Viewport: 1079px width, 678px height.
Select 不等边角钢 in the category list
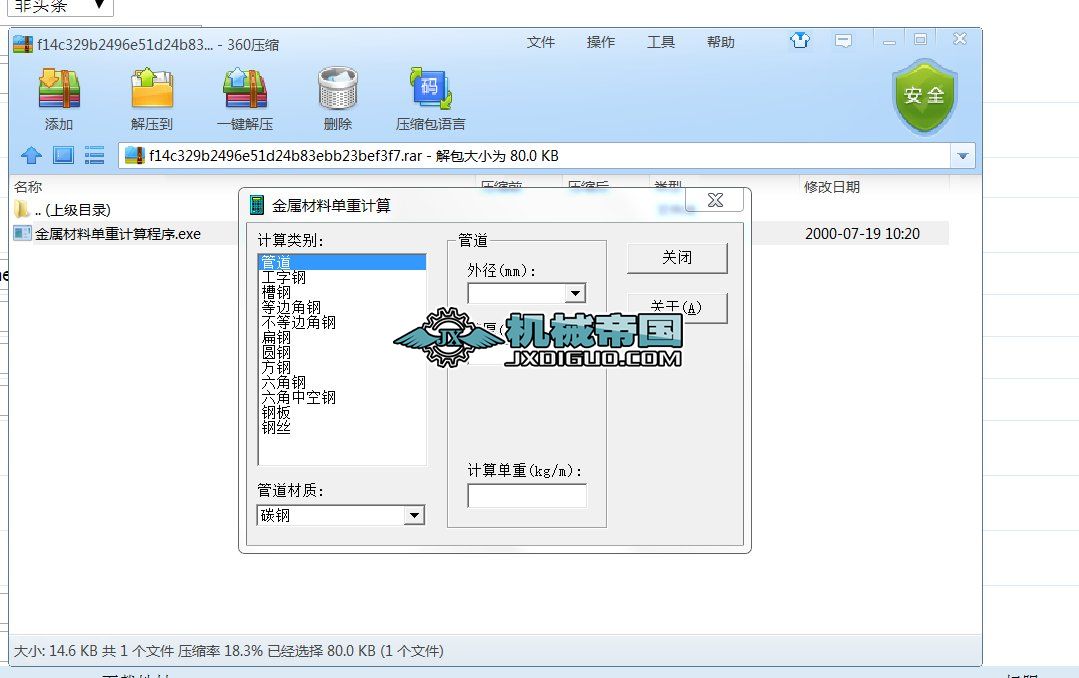pos(342,322)
